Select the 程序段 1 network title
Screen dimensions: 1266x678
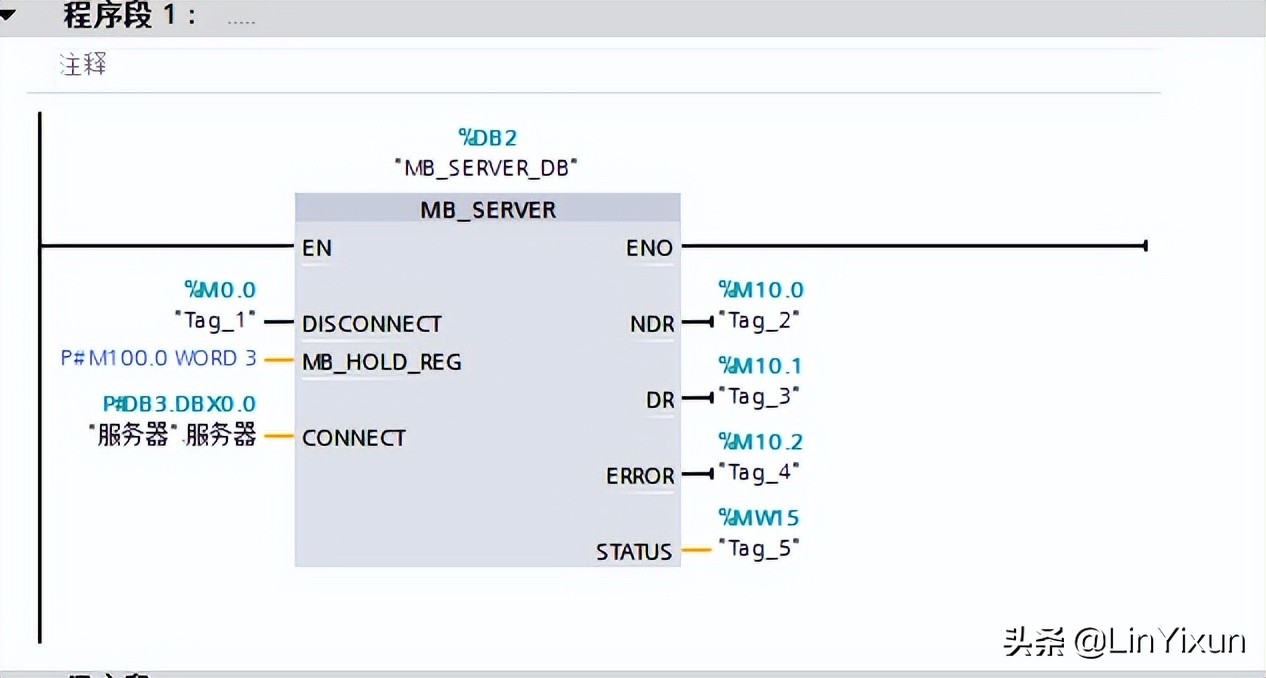pos(130,16)
